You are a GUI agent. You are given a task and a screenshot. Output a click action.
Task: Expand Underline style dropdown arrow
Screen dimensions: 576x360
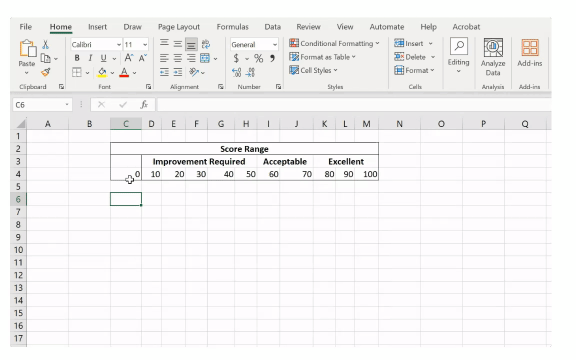(114, 59)
